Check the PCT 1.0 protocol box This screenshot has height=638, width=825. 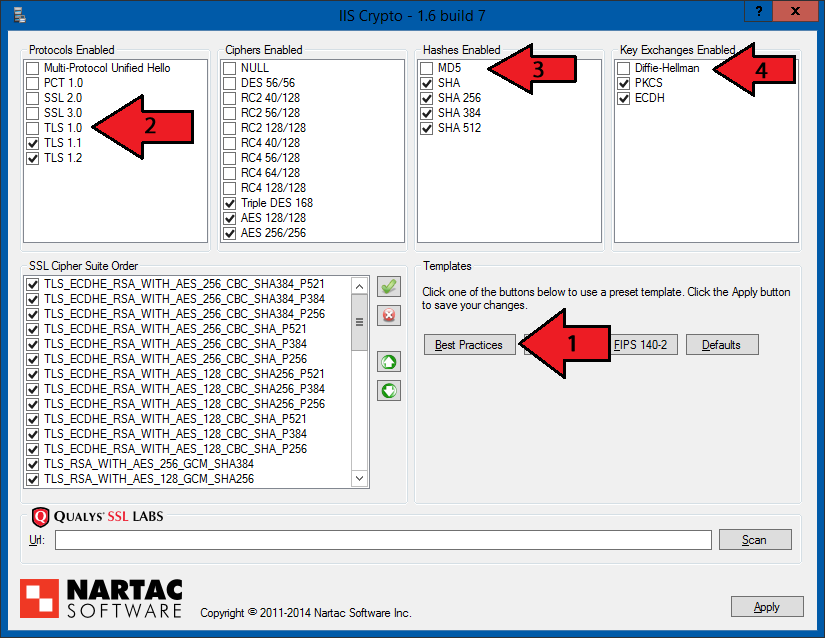[33, 83]
